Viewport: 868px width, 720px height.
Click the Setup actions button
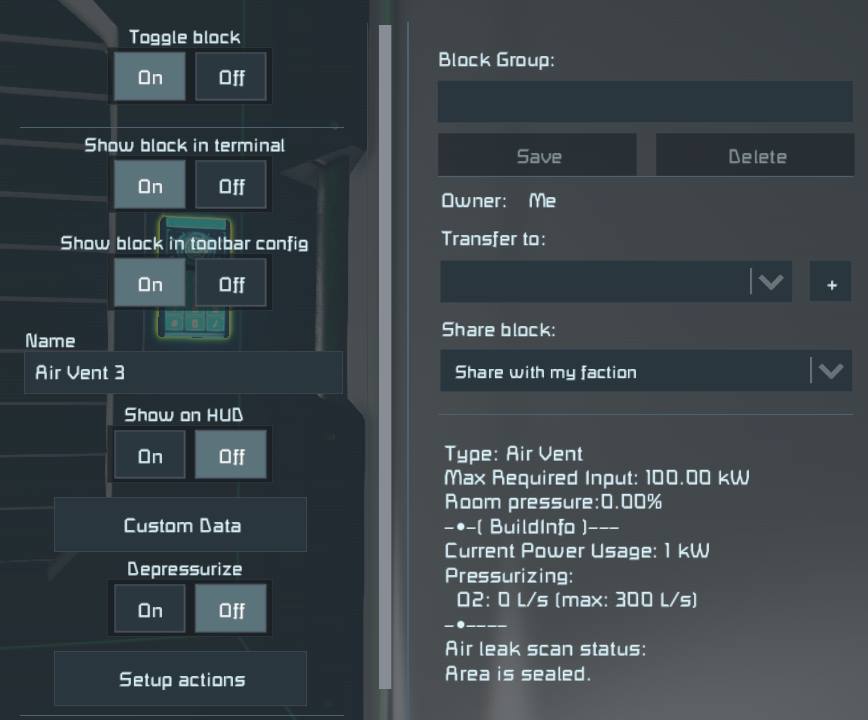point(180,678)
